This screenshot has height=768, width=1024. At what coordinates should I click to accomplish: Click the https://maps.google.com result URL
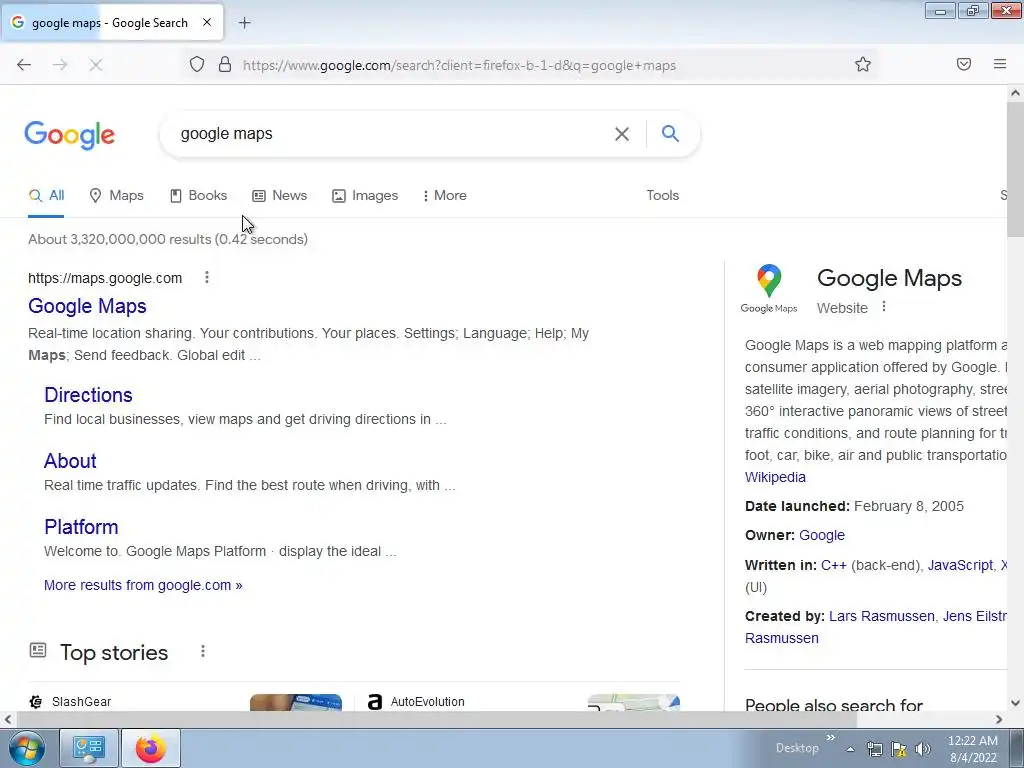pyautogui.click(x=105, y=278)
